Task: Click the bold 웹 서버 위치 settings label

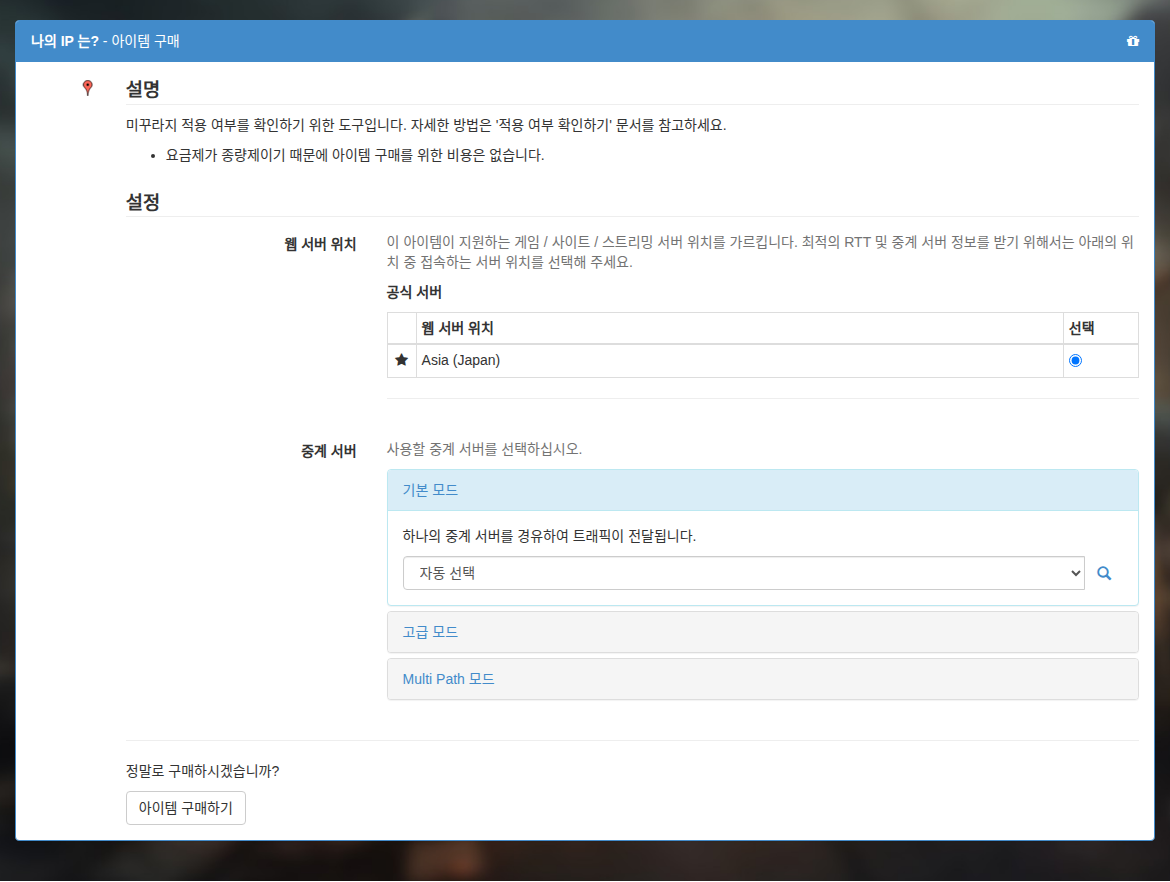Action: 320,244
